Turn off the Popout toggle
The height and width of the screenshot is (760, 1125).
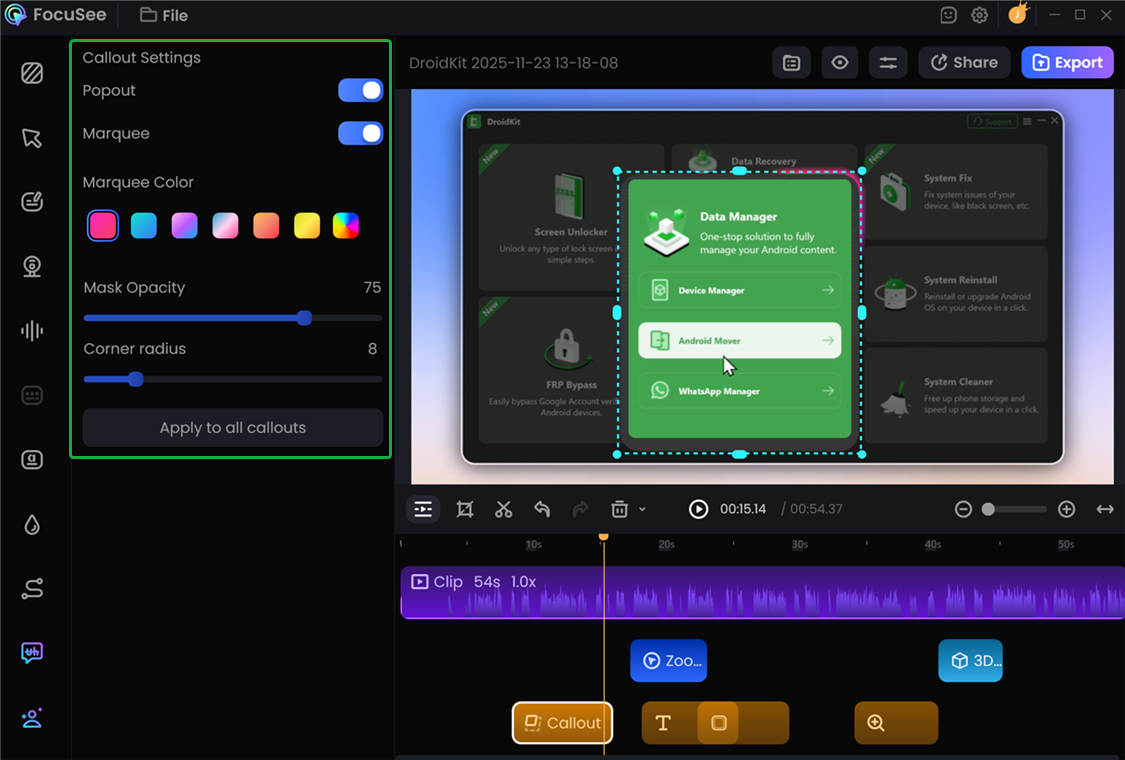(x=360, y=90)
